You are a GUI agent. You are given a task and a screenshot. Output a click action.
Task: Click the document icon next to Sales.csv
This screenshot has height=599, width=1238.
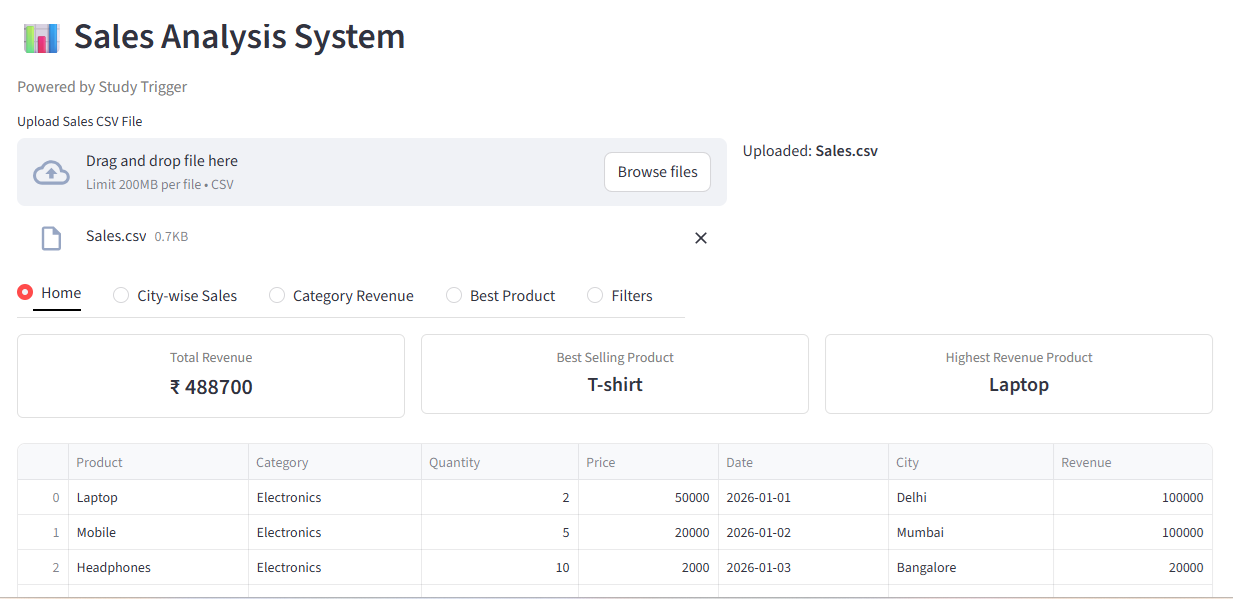click(51, 237)
